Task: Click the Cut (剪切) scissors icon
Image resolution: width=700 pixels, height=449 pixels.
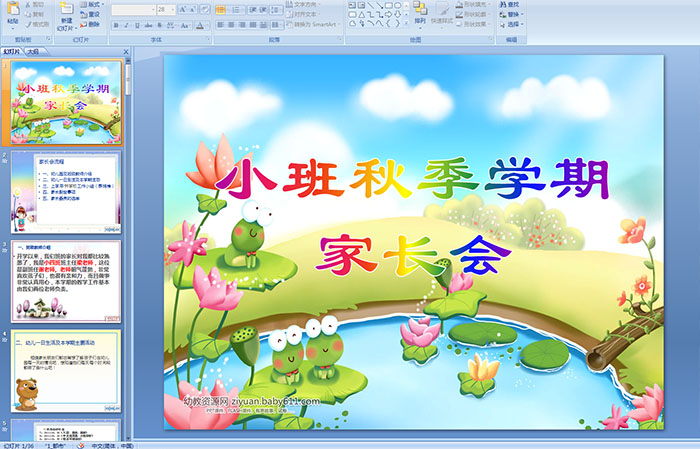Action: (x=28, y=4)
